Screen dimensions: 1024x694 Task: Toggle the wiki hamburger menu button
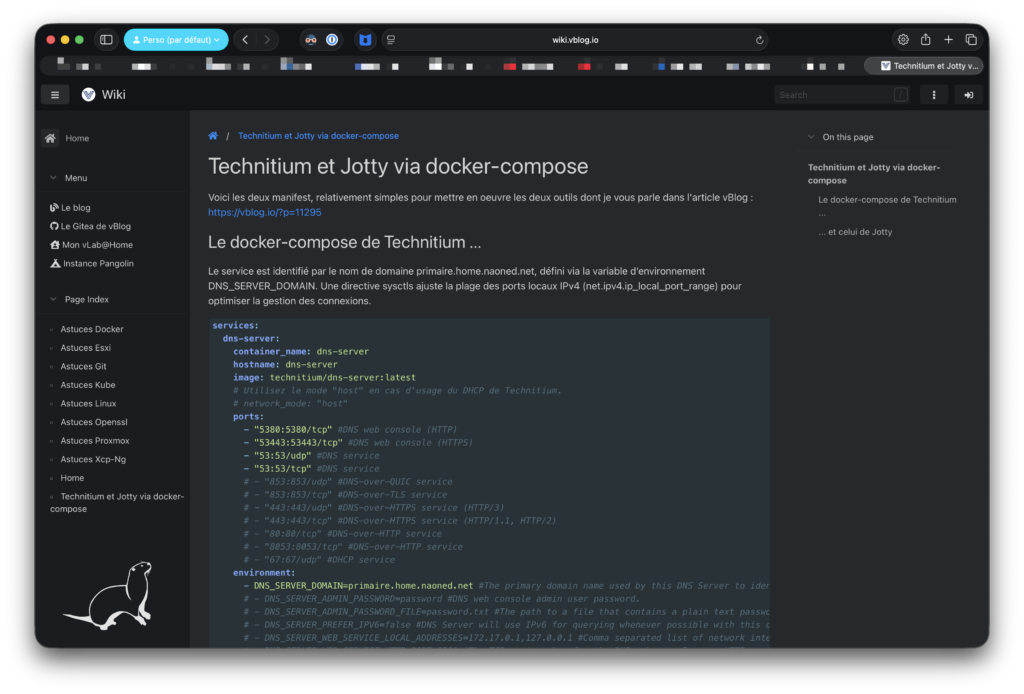tap(54, 95)
